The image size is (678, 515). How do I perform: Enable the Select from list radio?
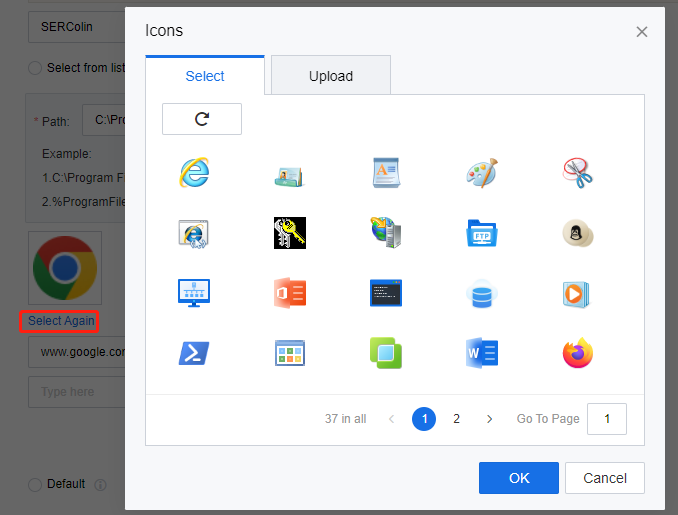pos(35,68)
